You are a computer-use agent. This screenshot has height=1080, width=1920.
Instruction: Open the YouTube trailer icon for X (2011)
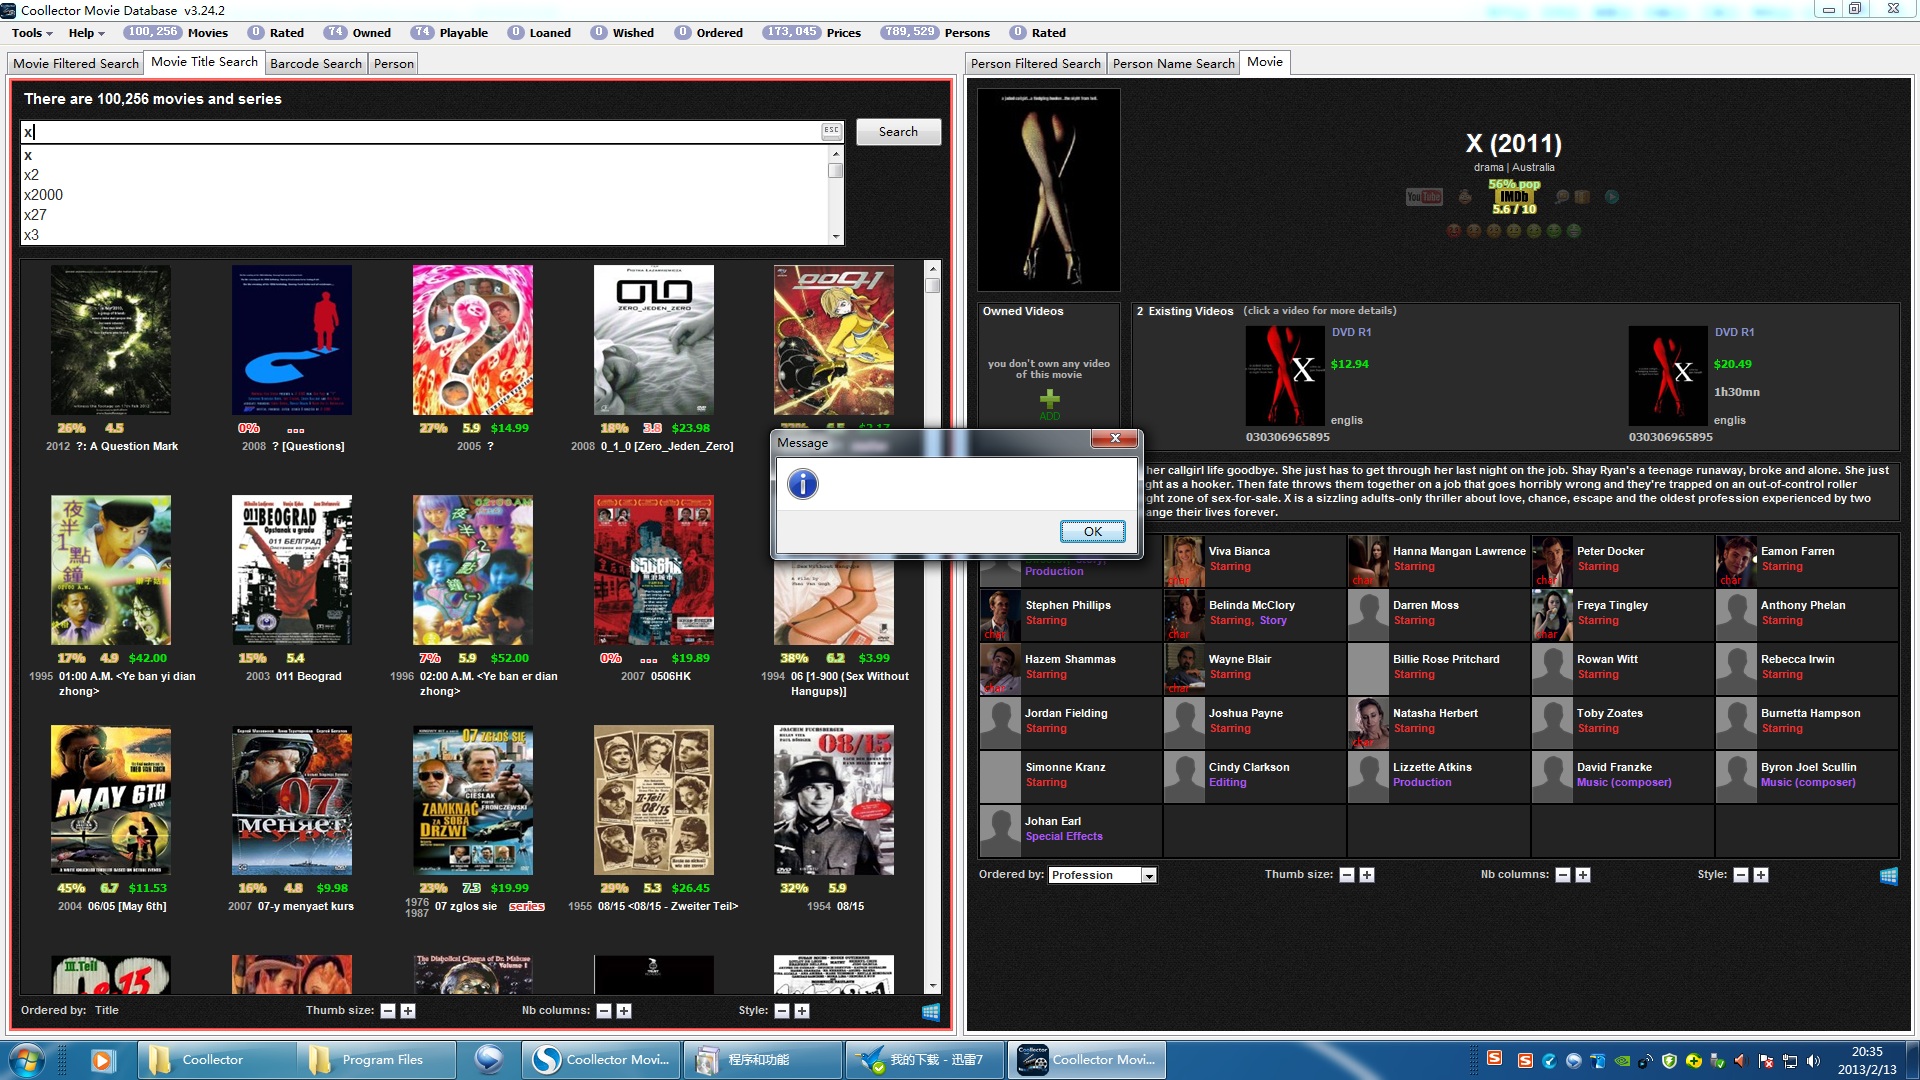[x=1424, y=197]
